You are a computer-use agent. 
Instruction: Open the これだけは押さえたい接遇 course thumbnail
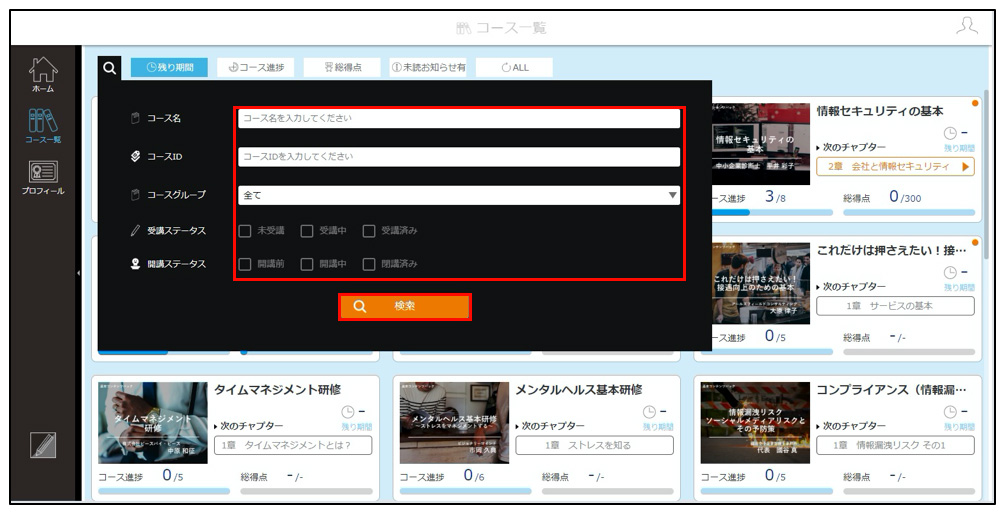point(761,283)
